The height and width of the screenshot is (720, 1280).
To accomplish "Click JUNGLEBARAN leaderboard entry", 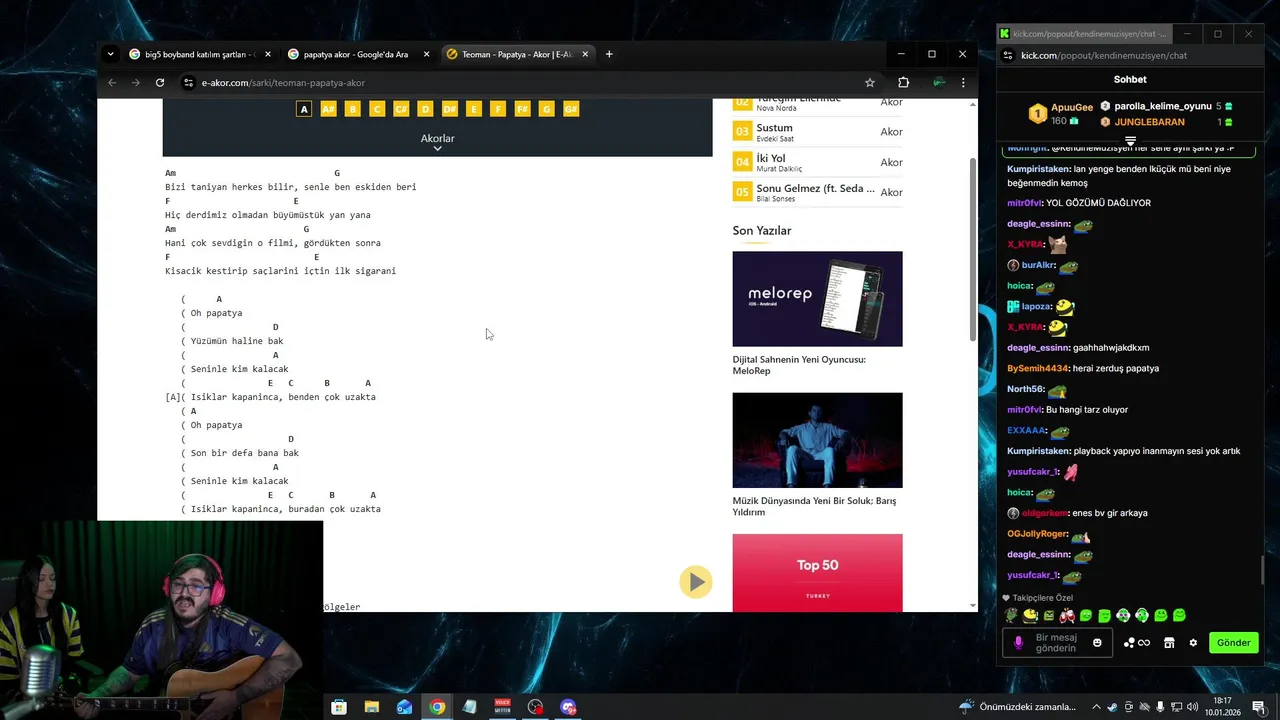I will 1167,122.
